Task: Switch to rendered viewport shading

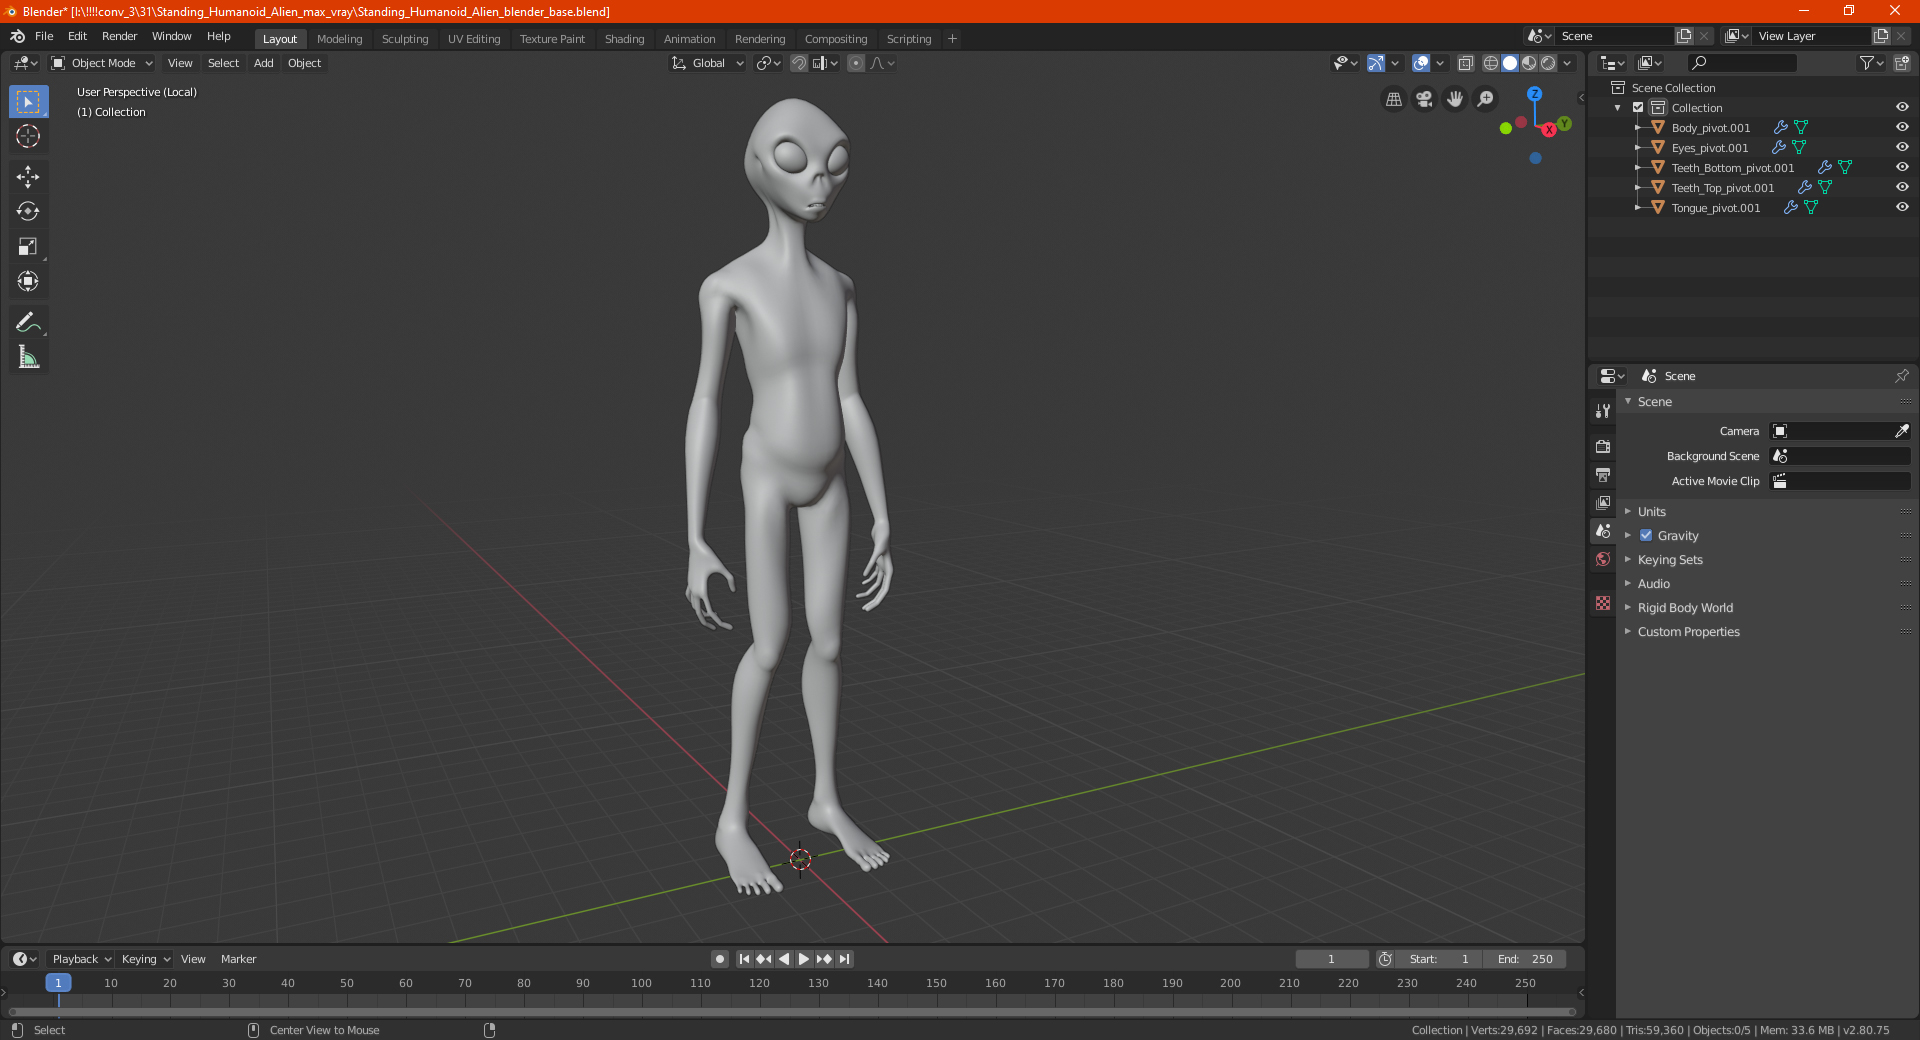Action: [1548, 63]
